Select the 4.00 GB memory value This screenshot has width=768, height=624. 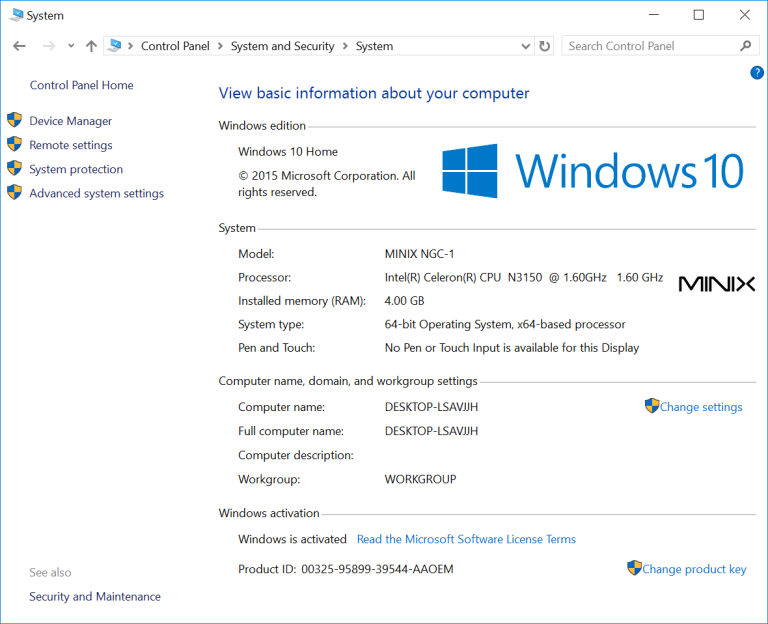pos(405,301)
